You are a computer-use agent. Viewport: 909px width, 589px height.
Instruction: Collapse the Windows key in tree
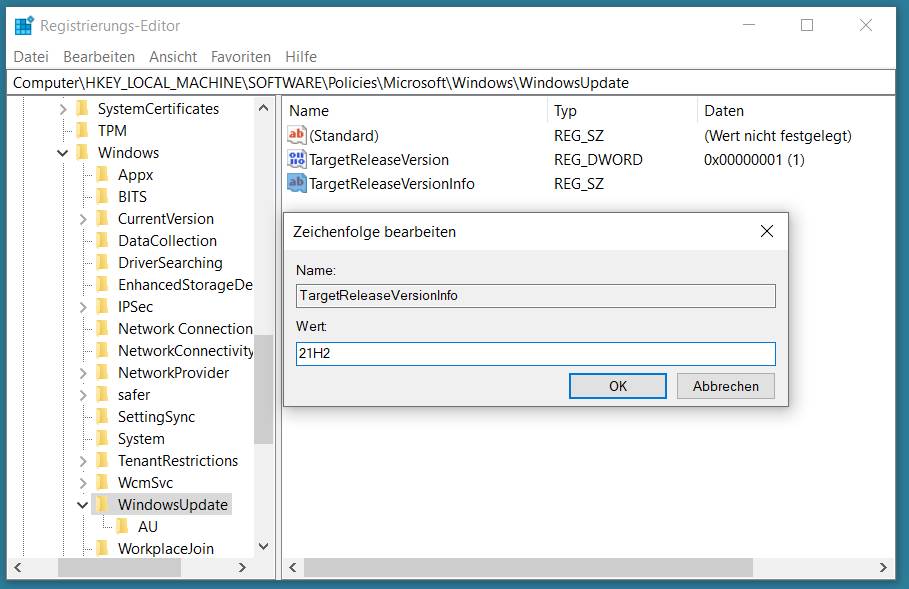tap(63, 153)
